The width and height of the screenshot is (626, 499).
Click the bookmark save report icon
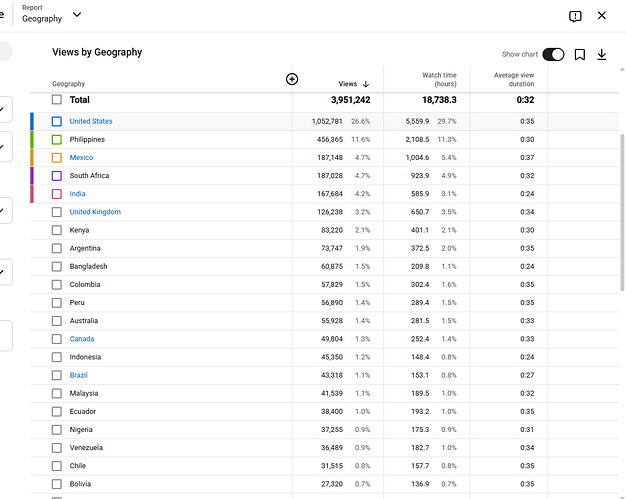[x=580, y=54]
